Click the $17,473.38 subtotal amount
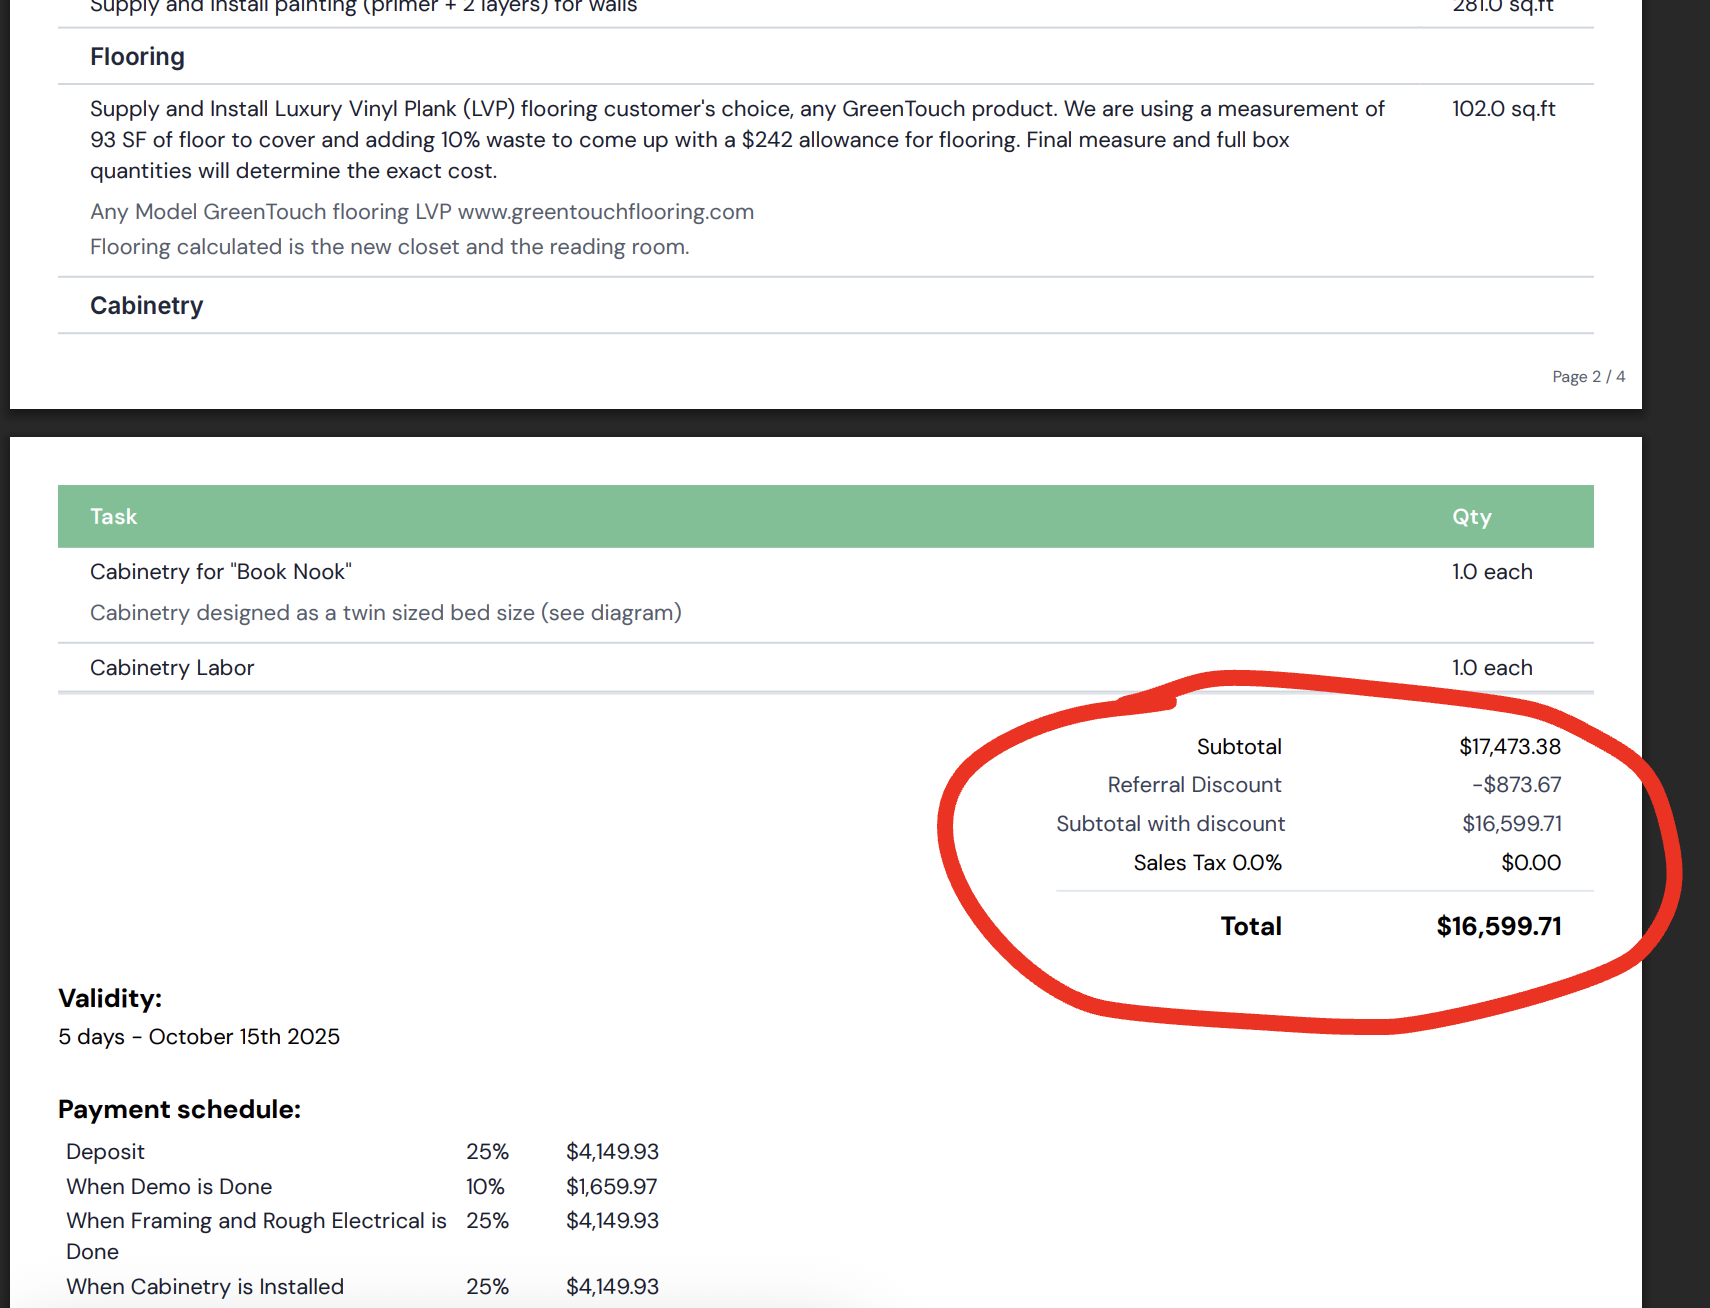 point(1510,747)
